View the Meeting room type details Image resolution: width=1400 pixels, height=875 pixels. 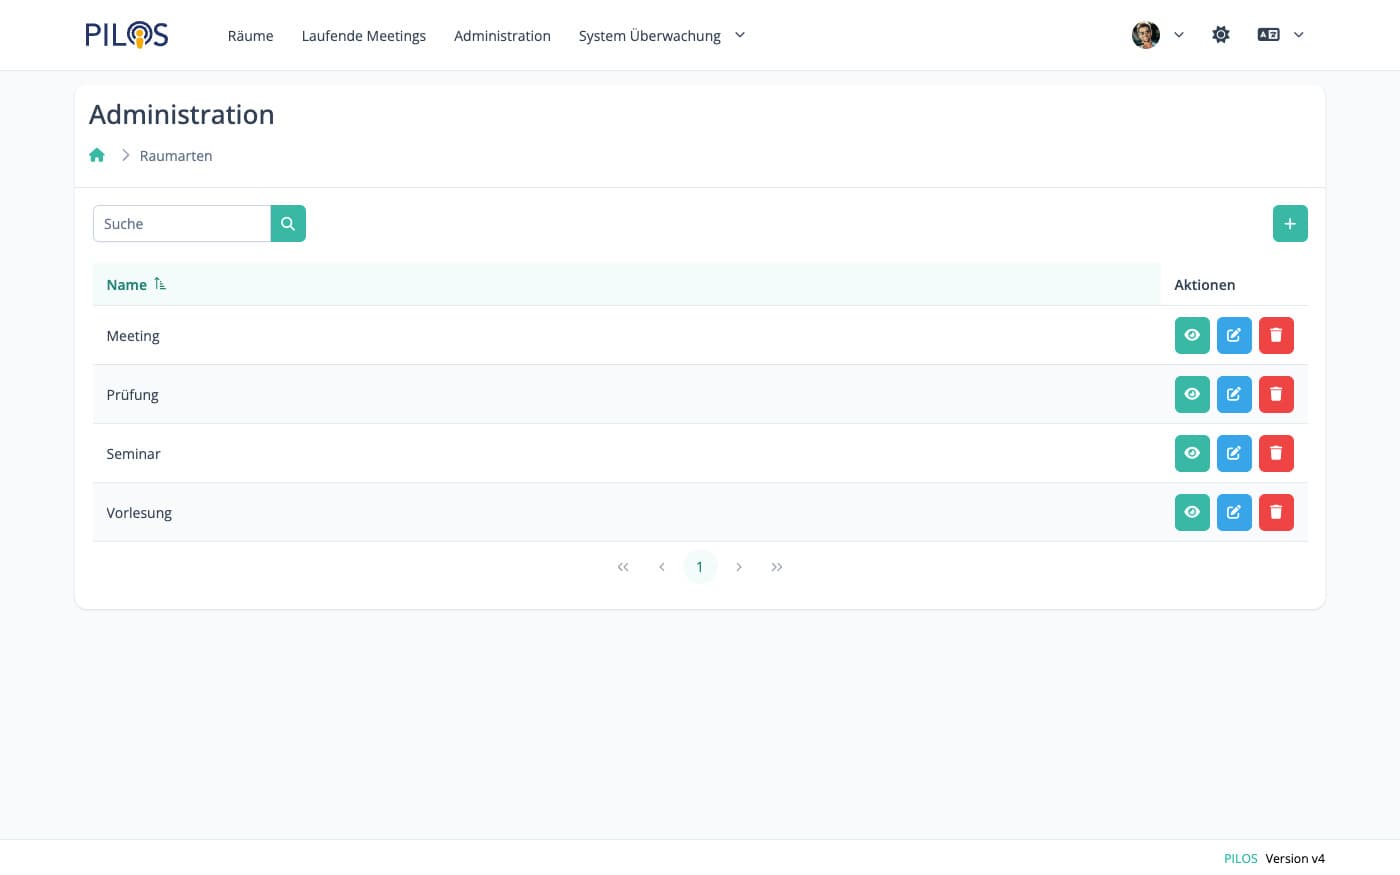coord(1191,336)
